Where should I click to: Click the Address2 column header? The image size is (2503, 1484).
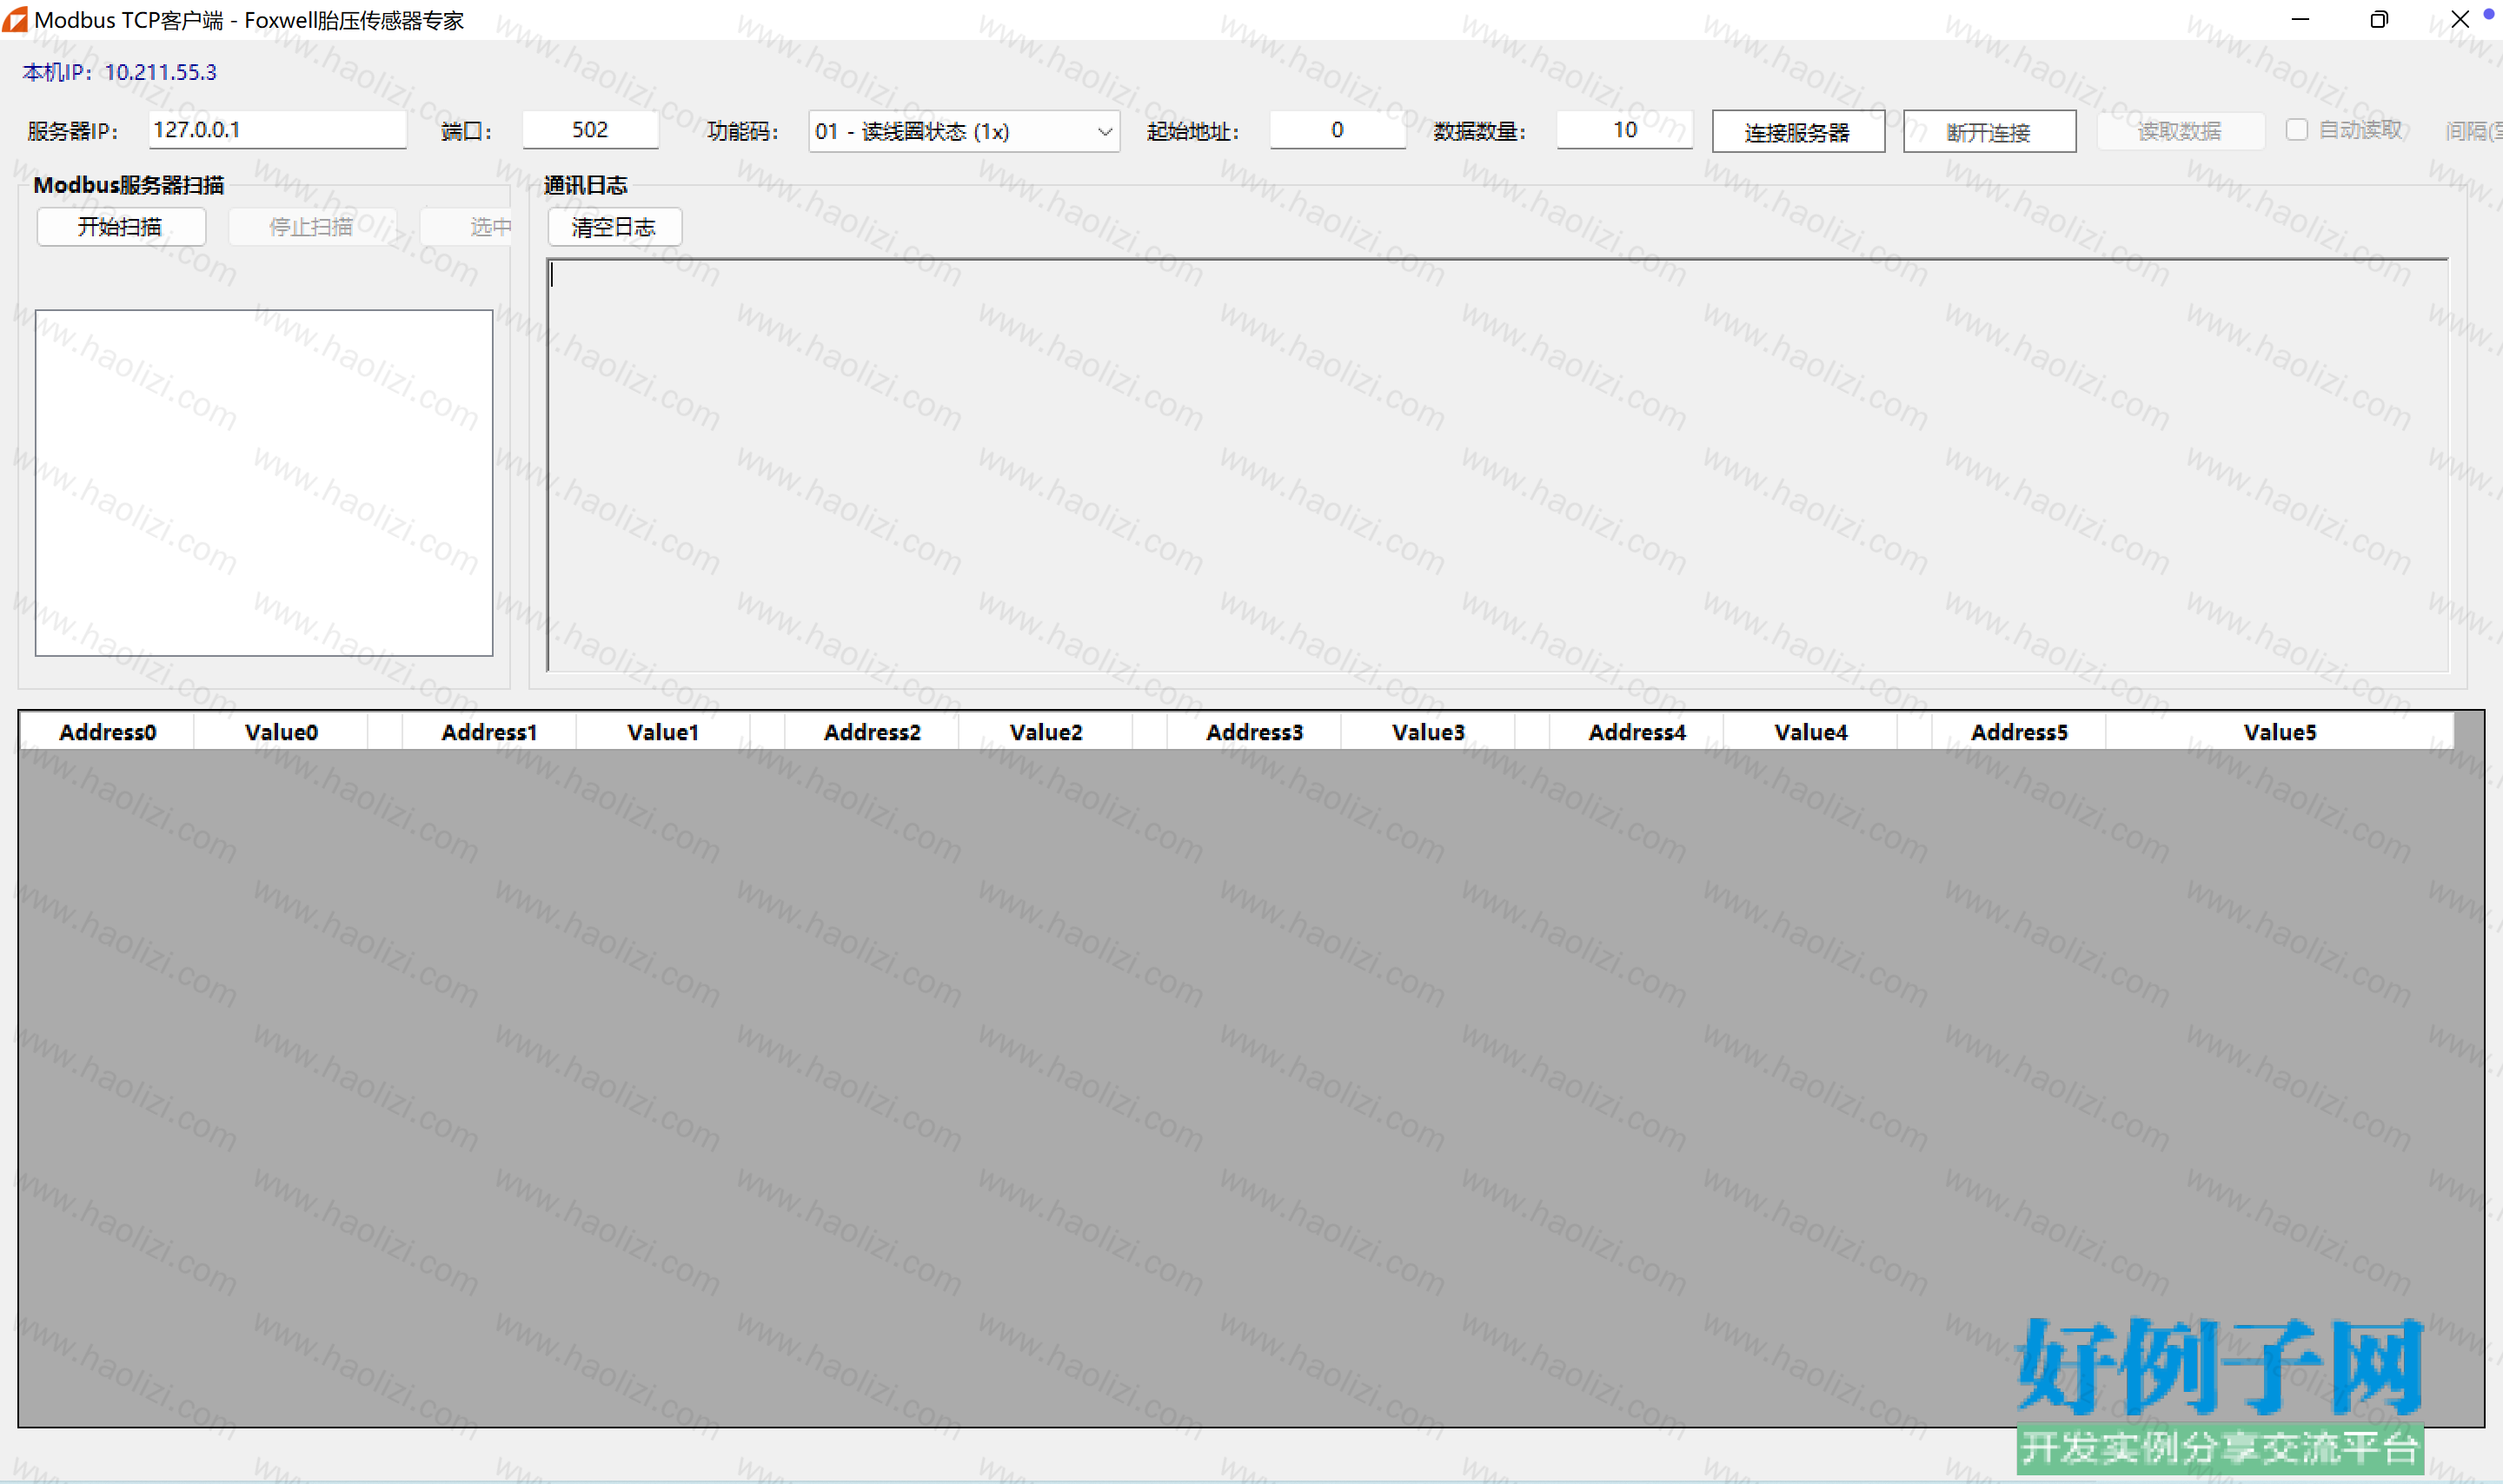872,732
